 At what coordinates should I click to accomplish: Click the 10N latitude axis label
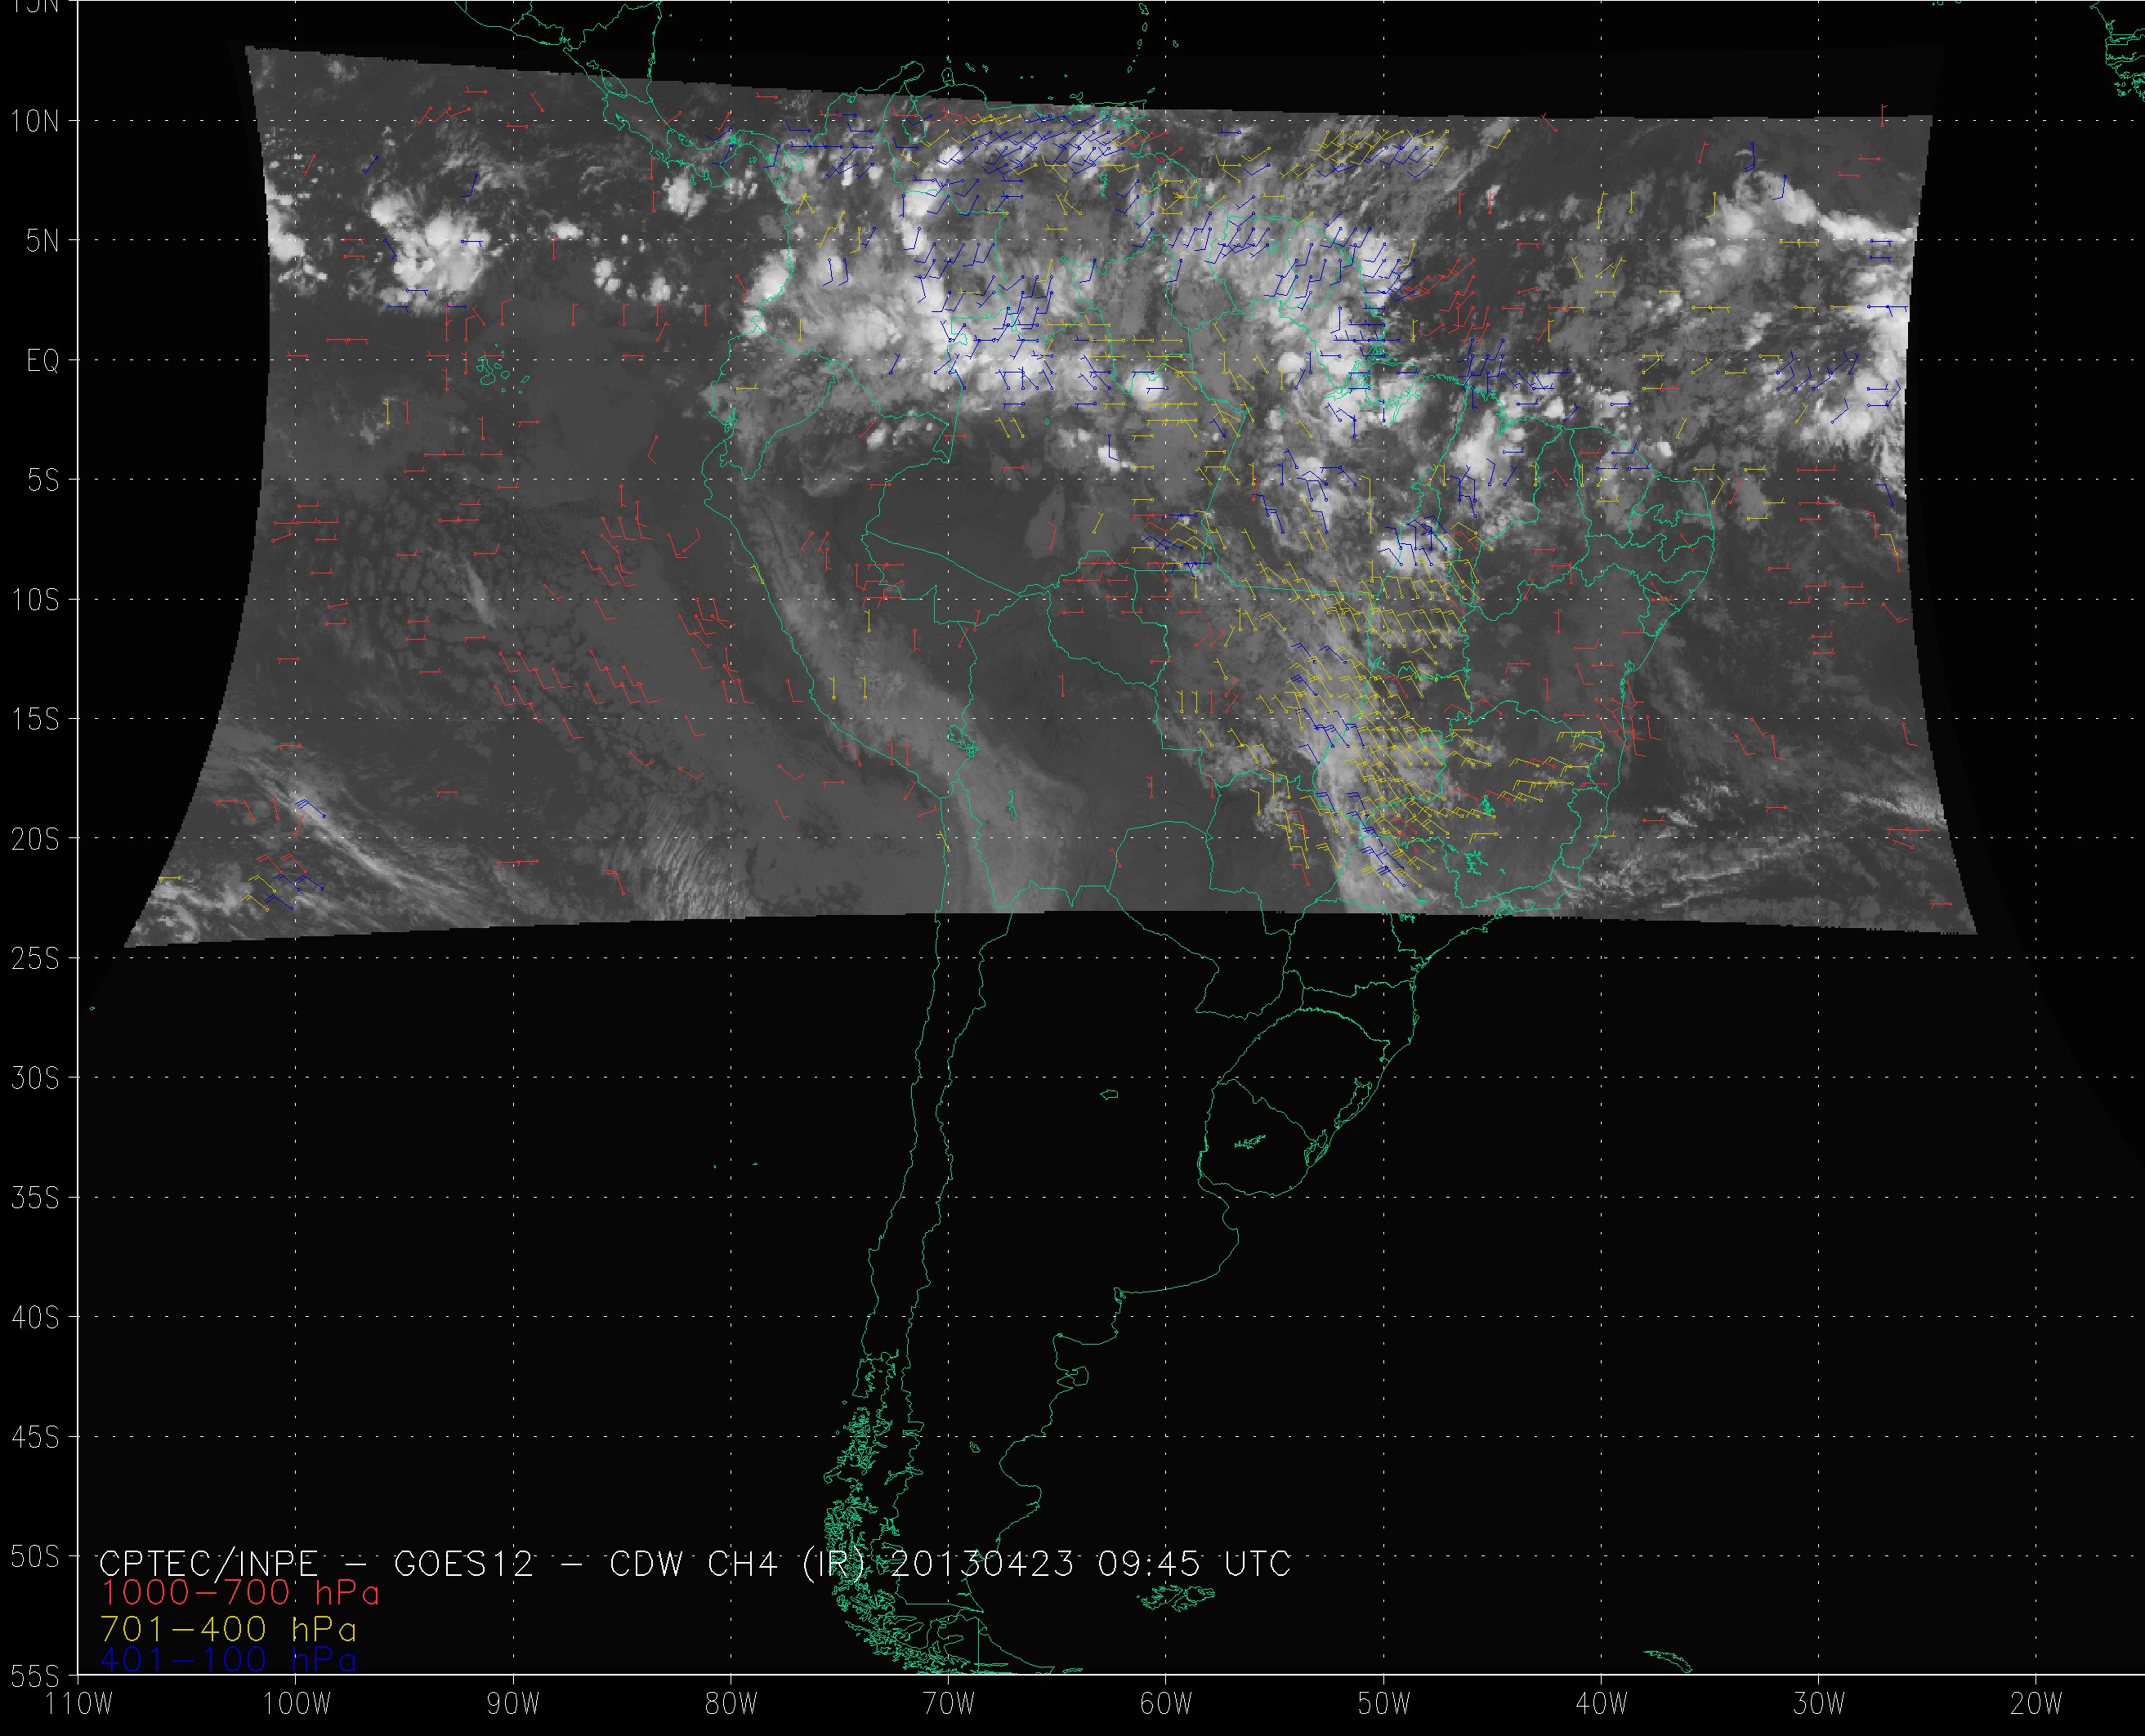(35, 122)
